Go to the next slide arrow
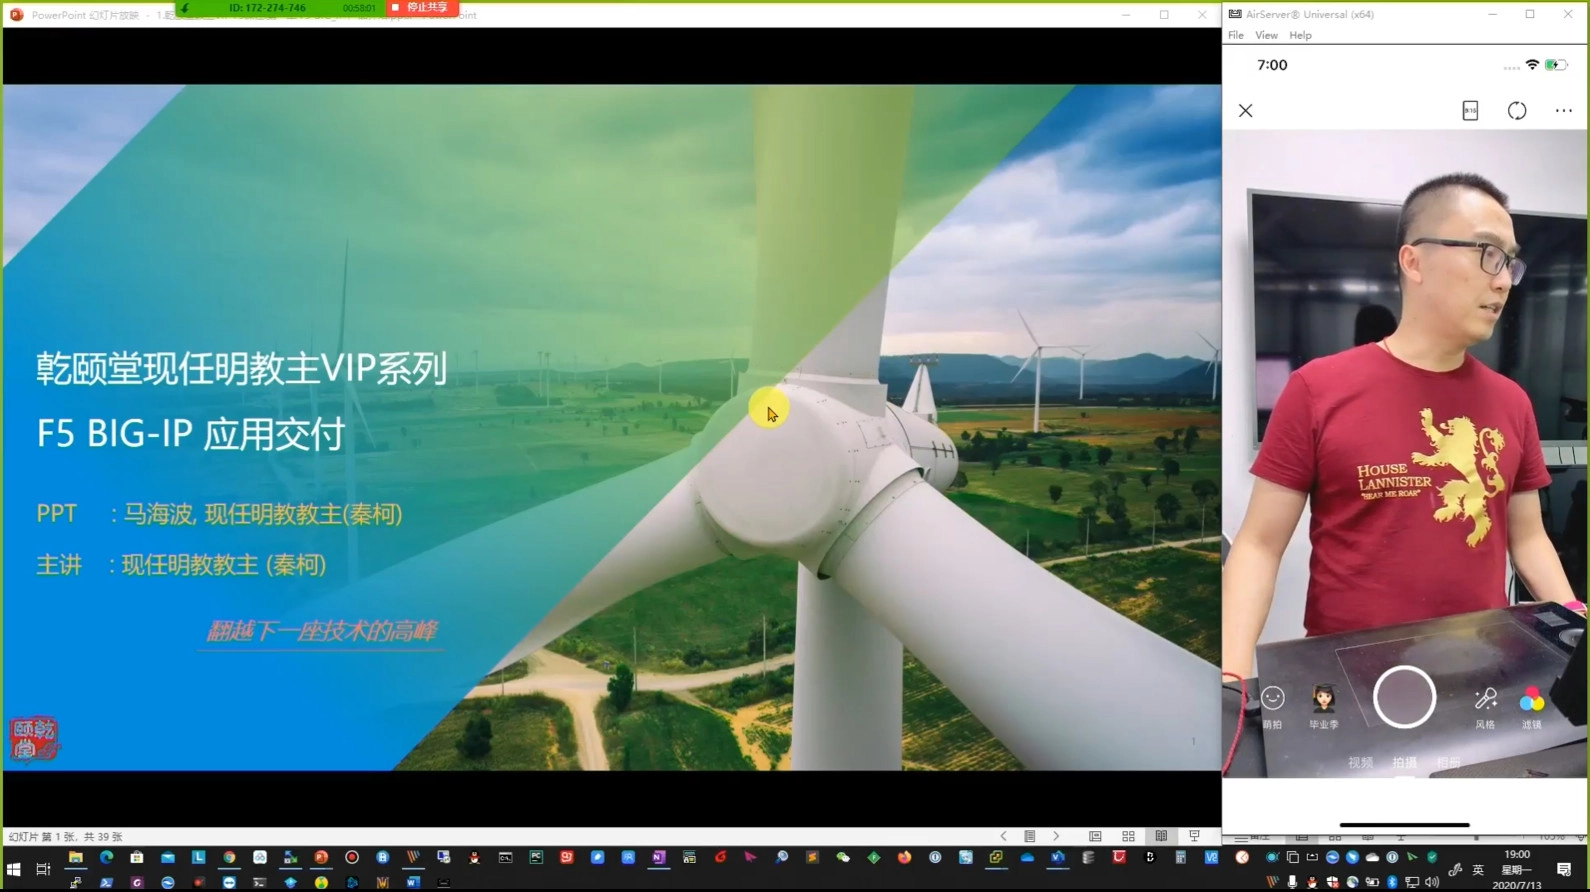 [x=1056, y=836]
